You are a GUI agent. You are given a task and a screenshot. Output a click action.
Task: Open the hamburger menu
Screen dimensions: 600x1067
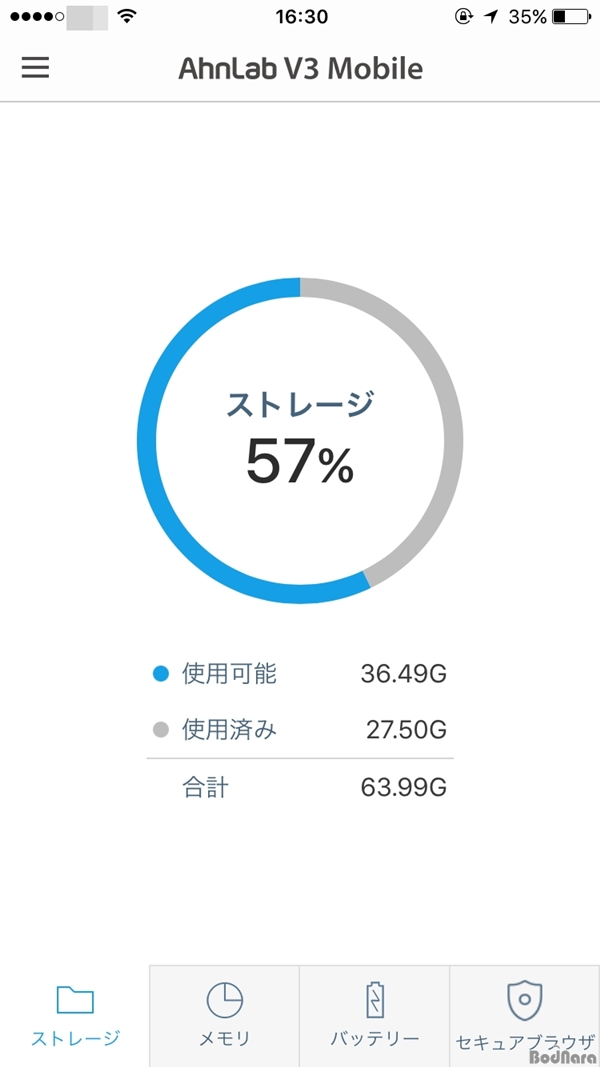35,67
